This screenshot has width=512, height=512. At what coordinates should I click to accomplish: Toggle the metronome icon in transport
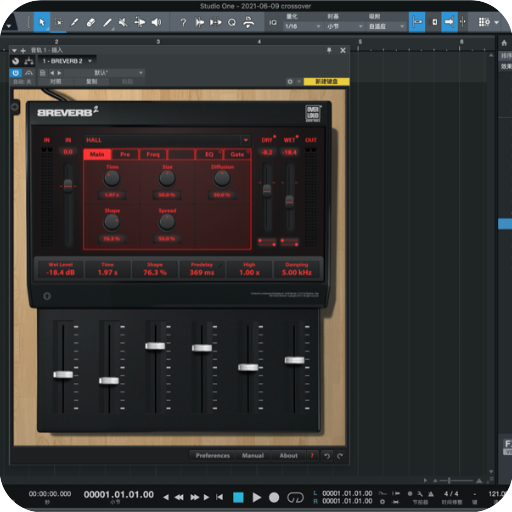coord(431,494)
